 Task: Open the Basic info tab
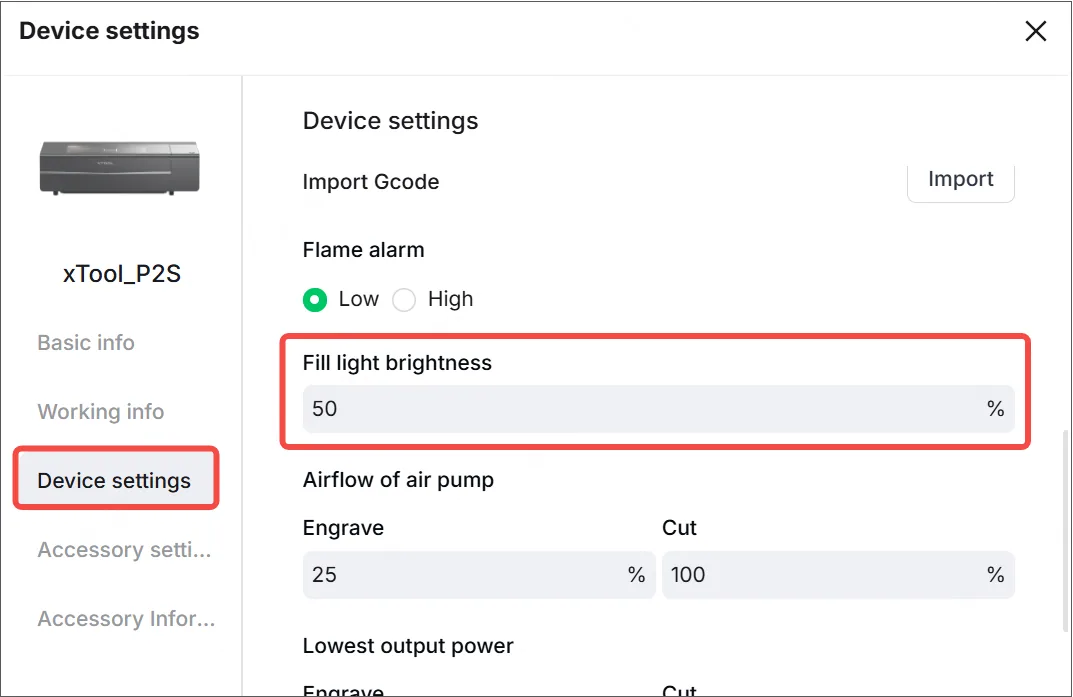click(x=86, y=342)
